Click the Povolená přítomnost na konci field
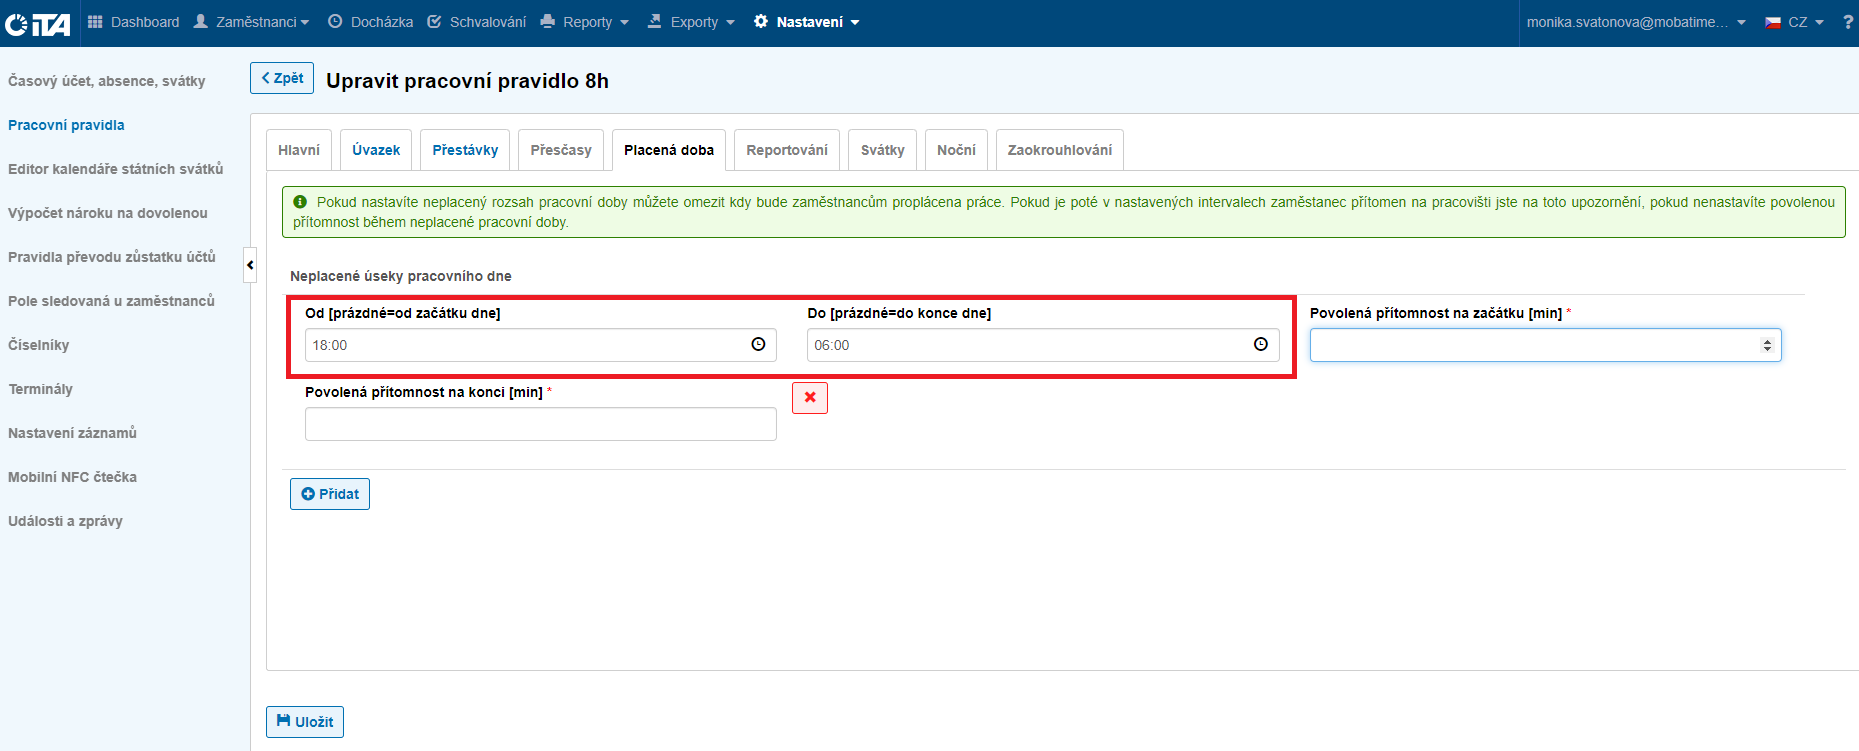 (540, 424)
